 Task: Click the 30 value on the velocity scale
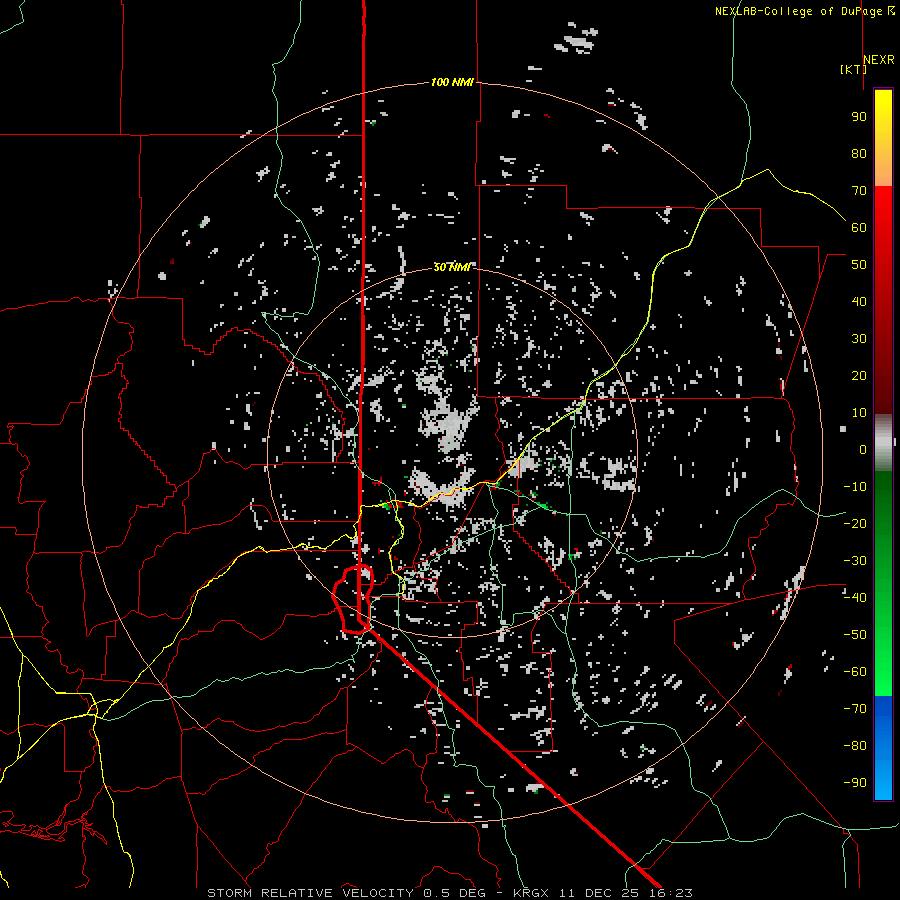tap(859, 339)
